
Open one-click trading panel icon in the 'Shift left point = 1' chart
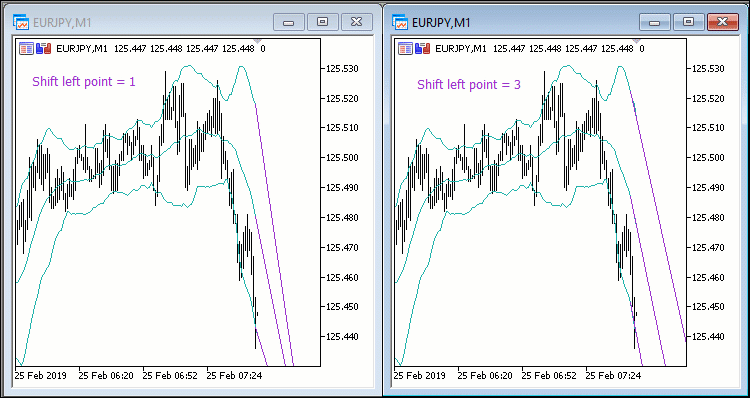point(26,48)
